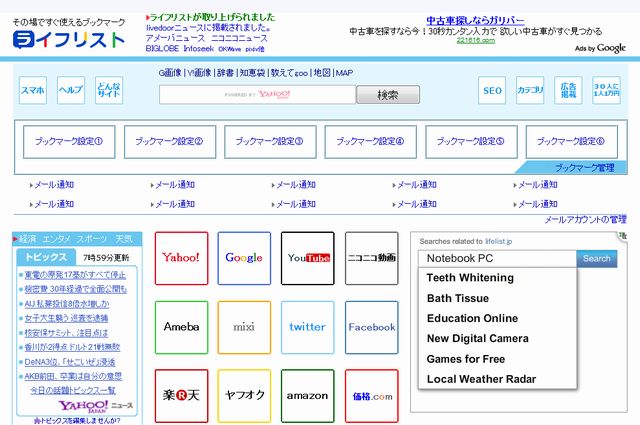Screen dimensions: 640x425
Task: Choose Bath Tissue suggestion
Action: (458, 298)
